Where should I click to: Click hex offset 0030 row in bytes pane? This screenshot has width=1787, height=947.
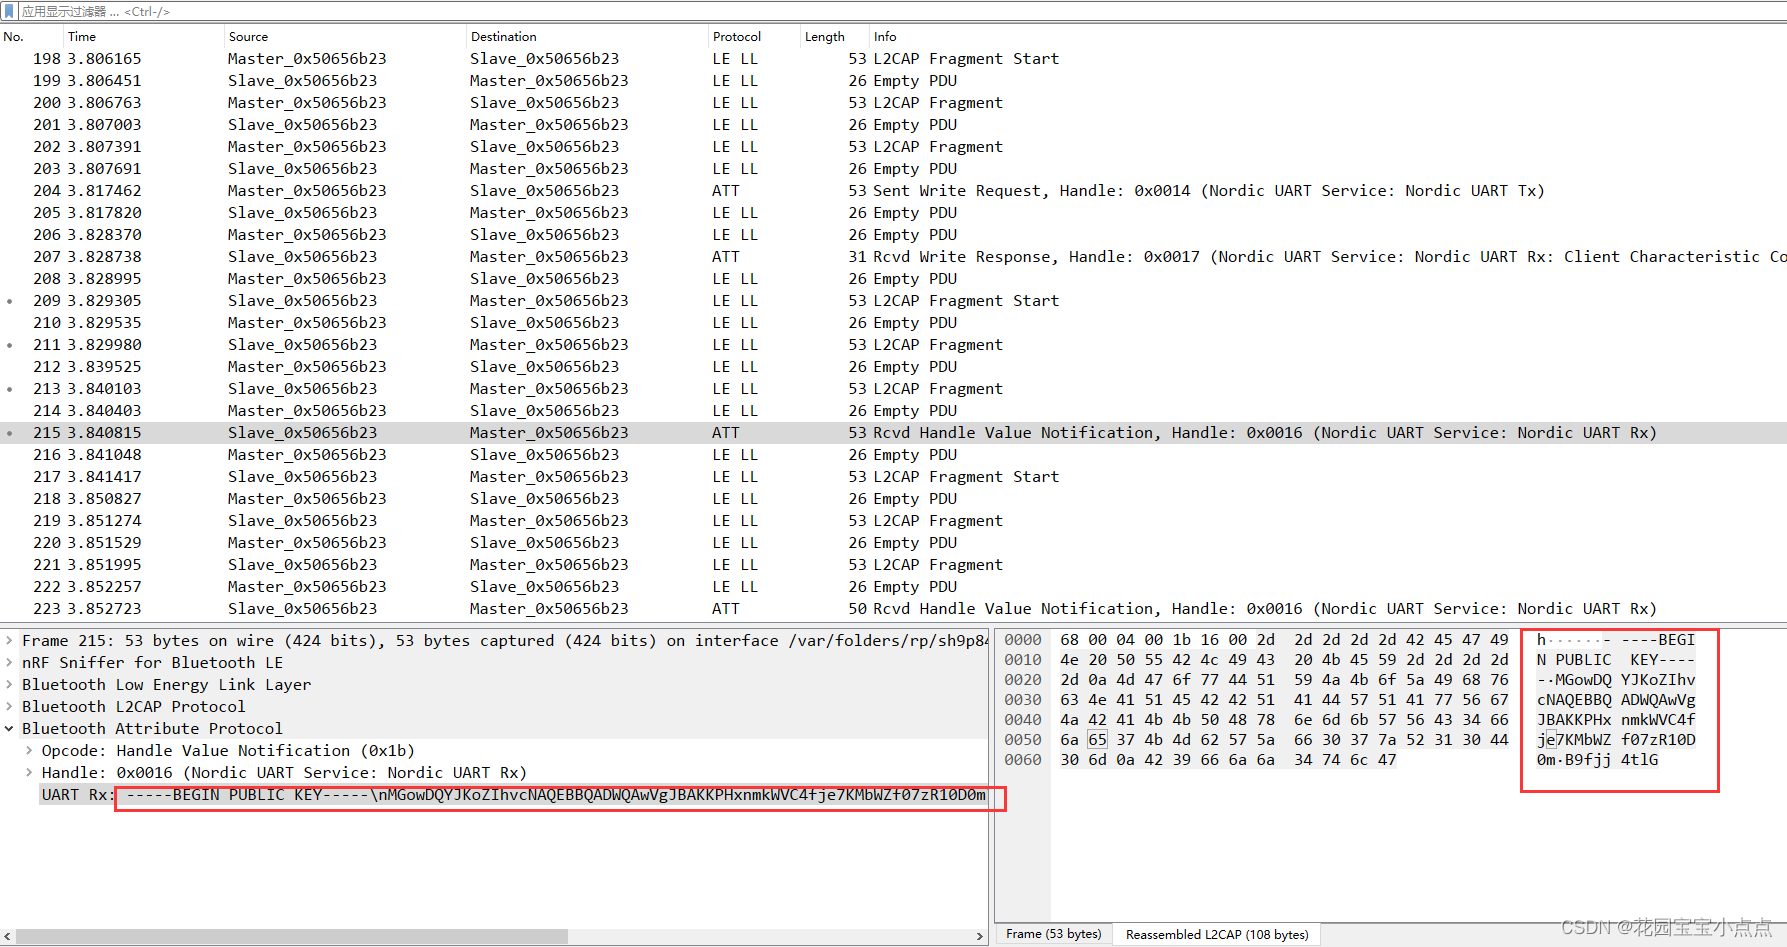(1023, 700)
